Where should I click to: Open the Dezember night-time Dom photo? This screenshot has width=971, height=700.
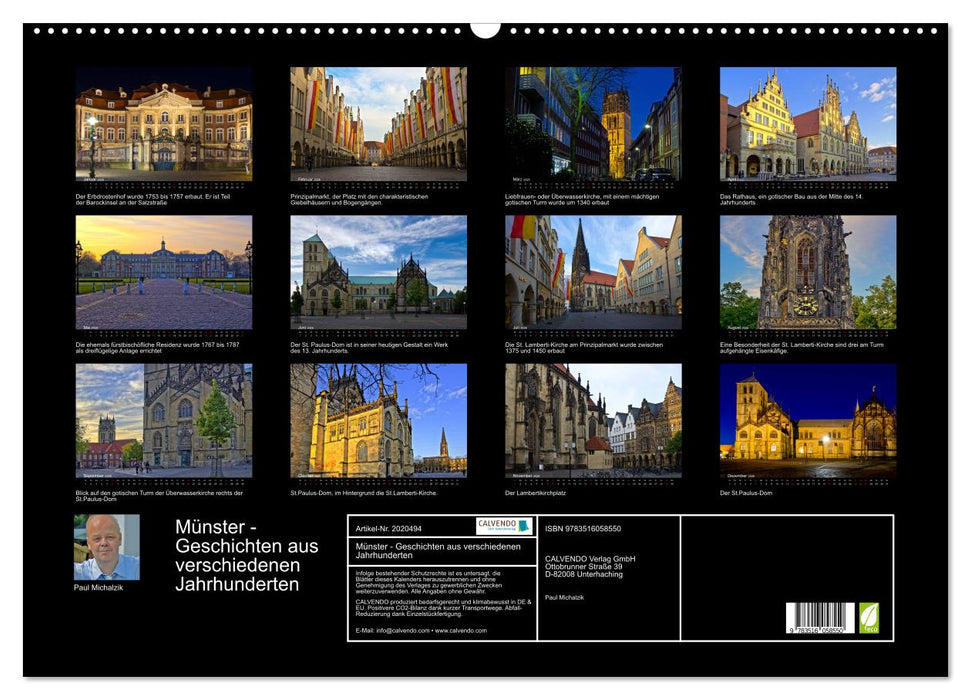click(x=805, y=420)
